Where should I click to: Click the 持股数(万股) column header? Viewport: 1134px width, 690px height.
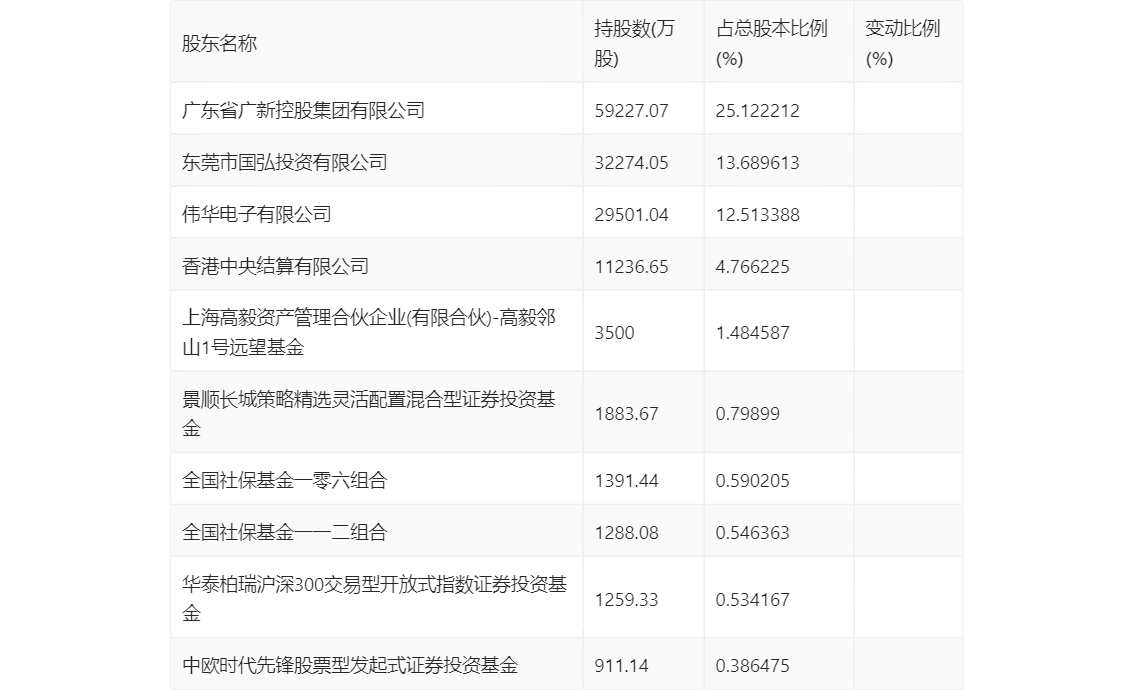[x=634, y=43]
